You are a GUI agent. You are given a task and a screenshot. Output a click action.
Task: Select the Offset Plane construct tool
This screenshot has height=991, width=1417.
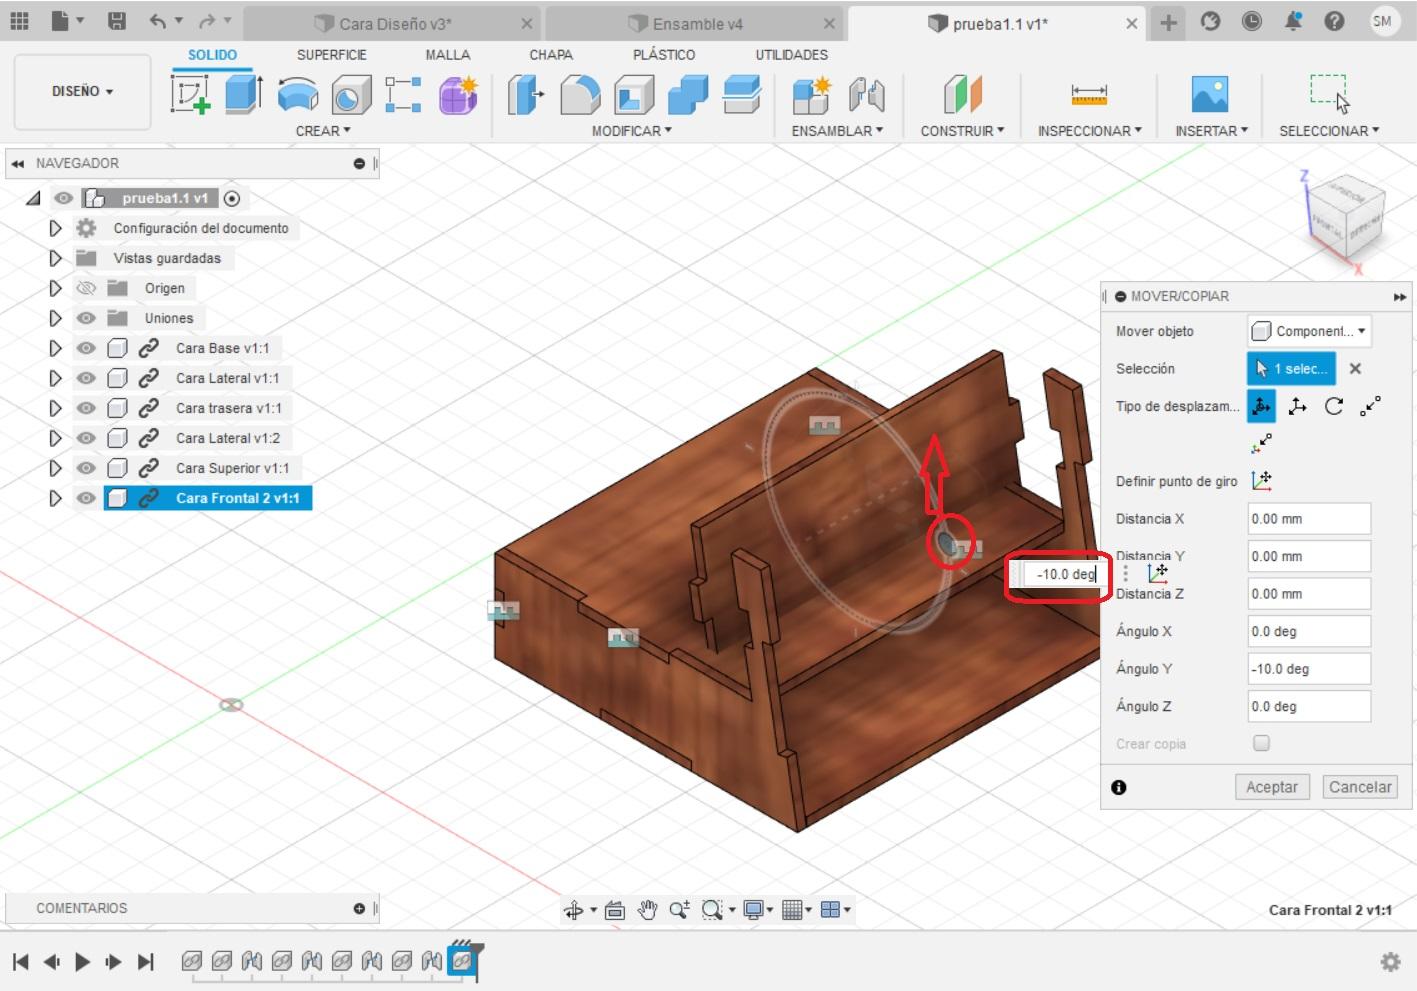(x=962, y=95)
